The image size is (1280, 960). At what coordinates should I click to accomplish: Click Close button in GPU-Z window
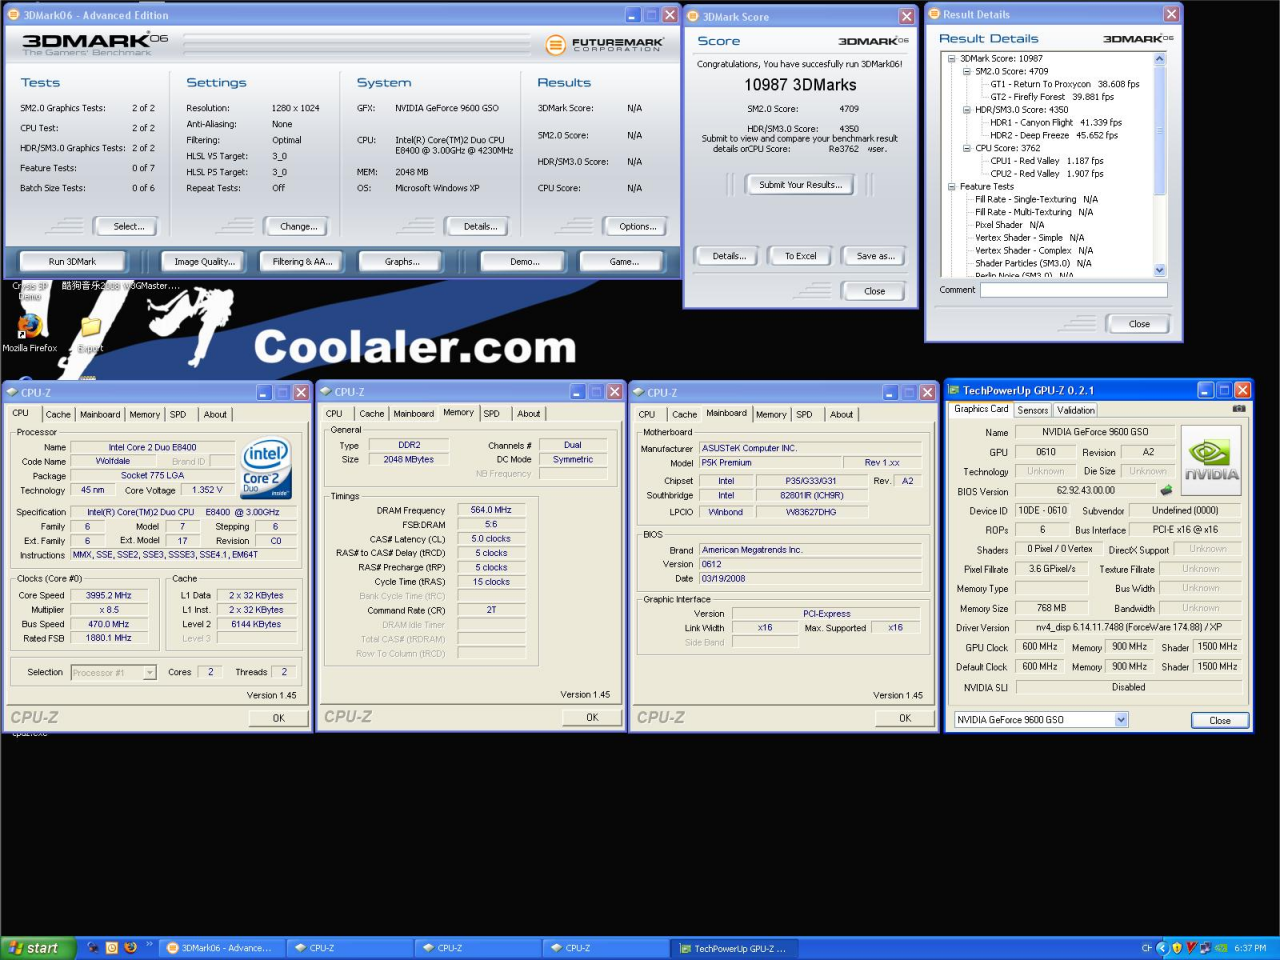(1219, 721)
